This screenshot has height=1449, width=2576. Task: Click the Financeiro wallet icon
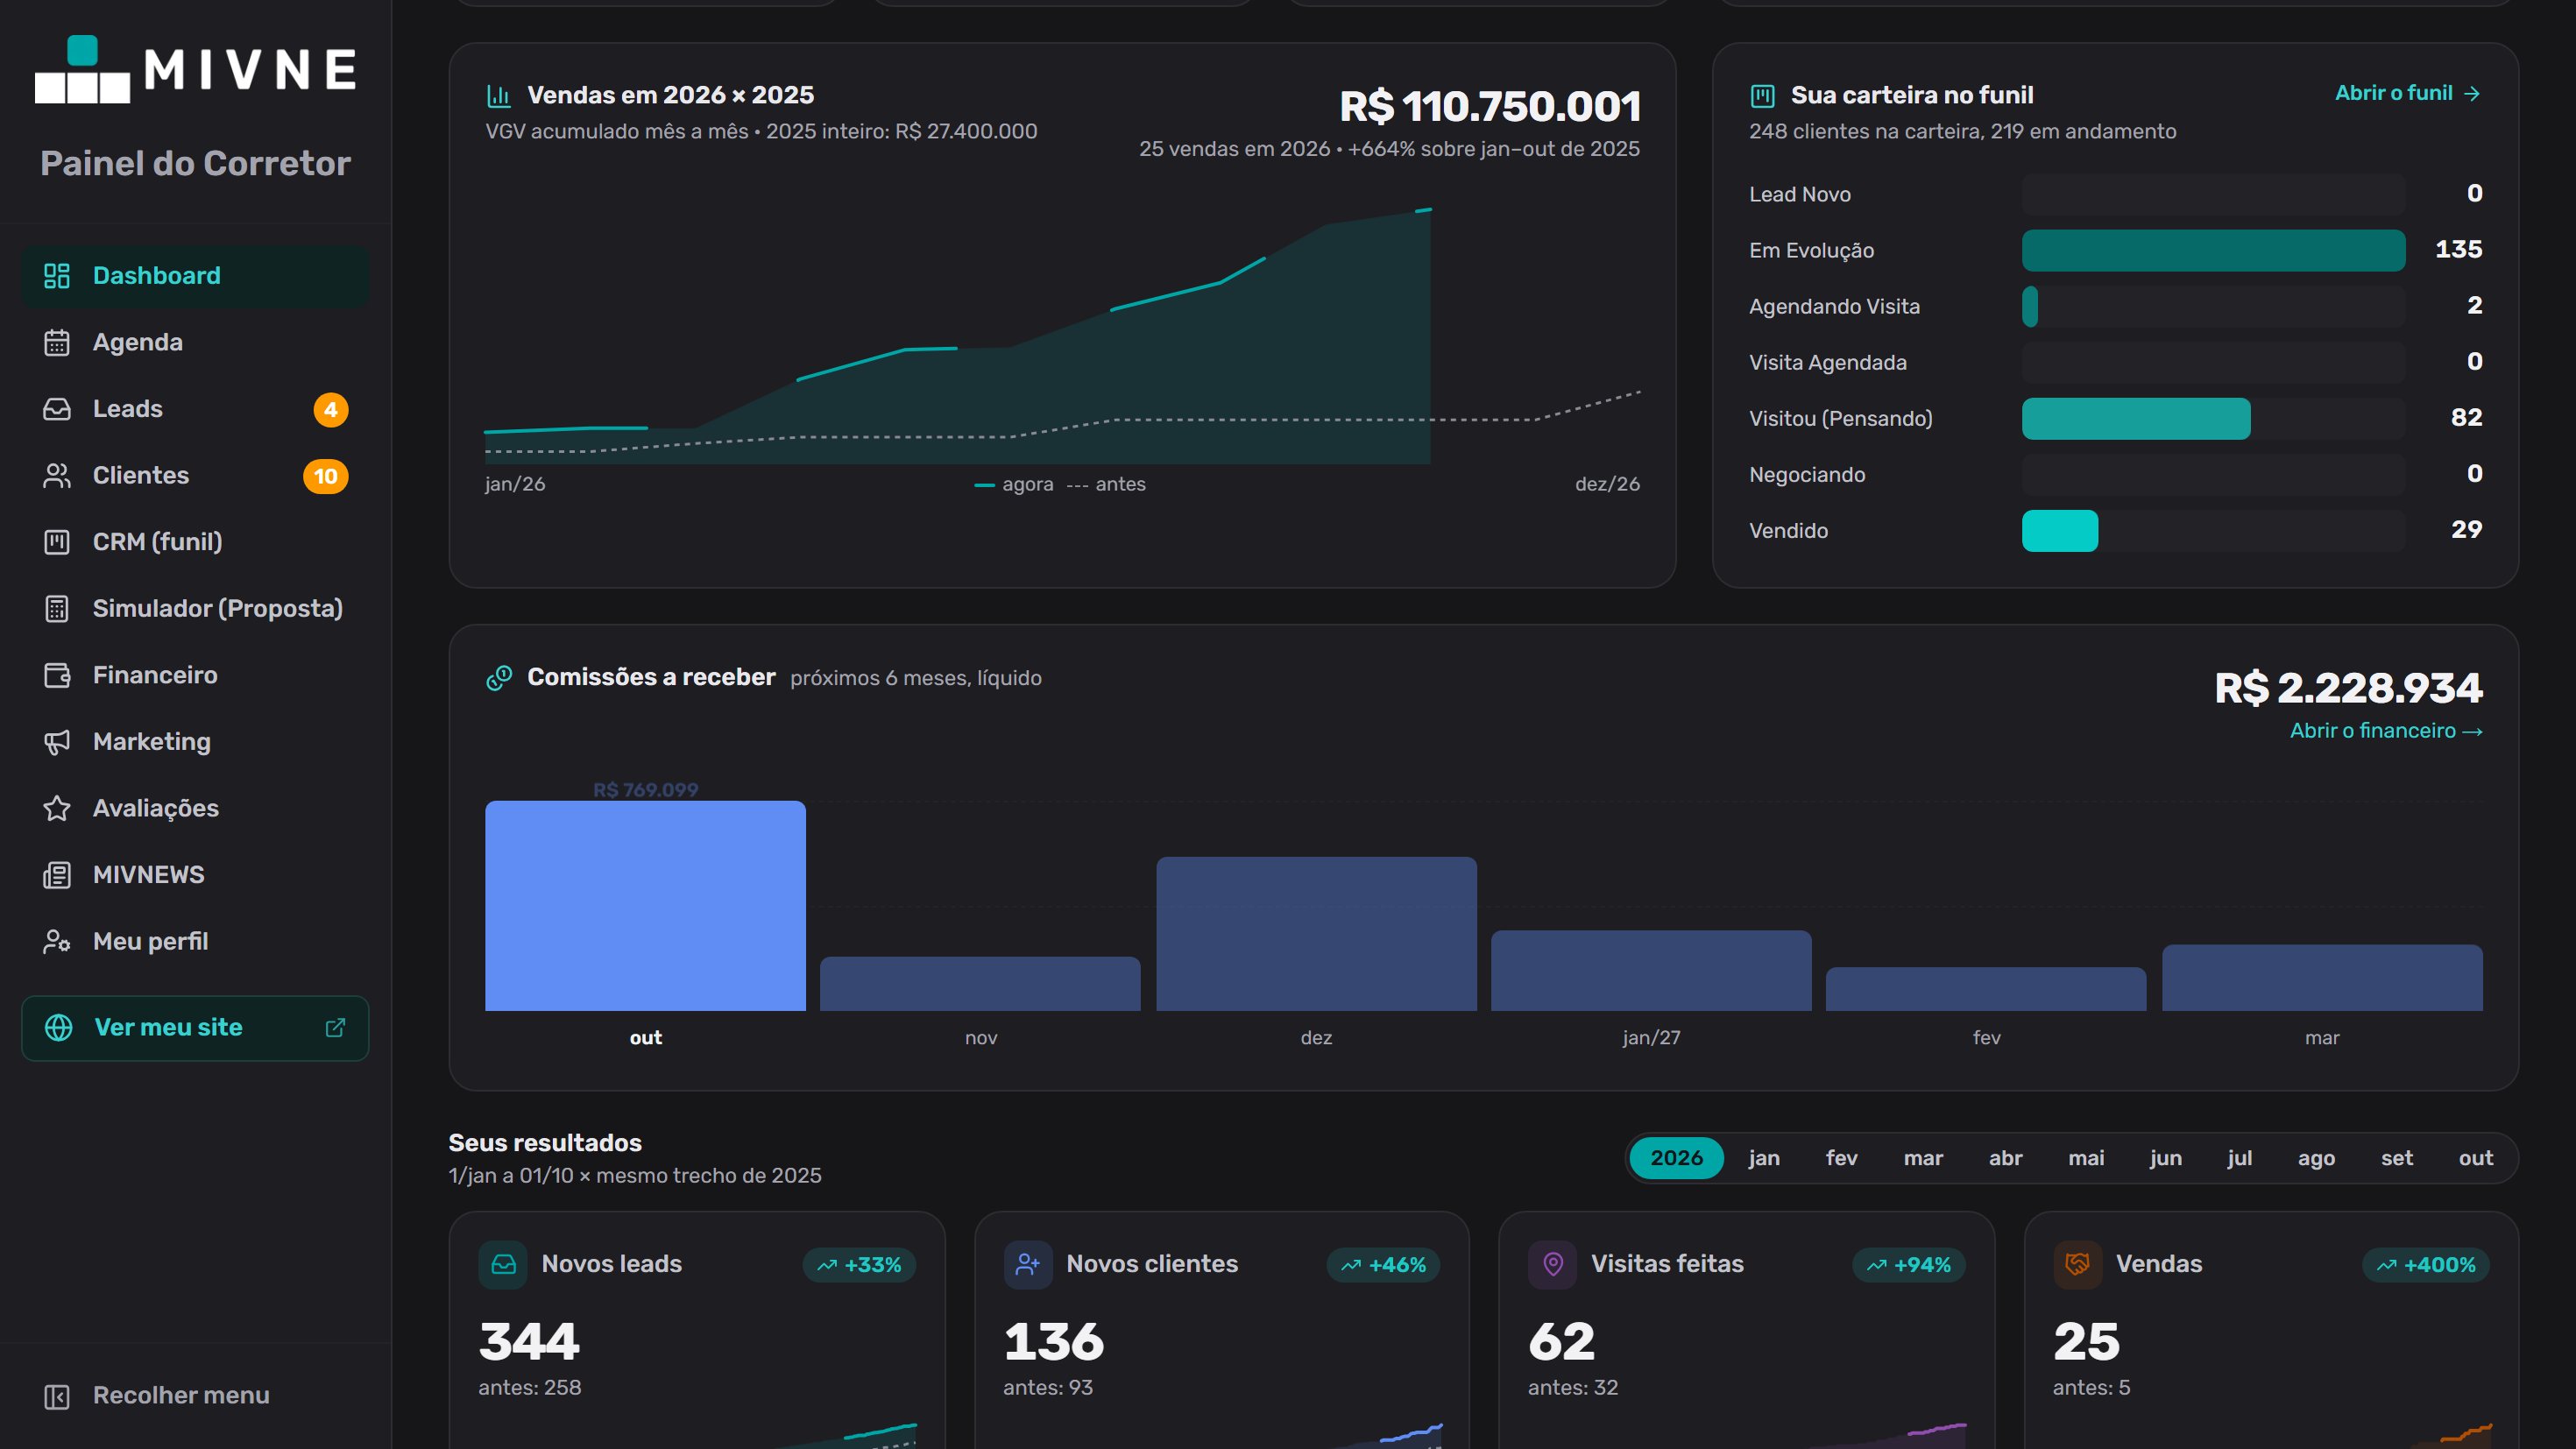click(x=57, y=676)
